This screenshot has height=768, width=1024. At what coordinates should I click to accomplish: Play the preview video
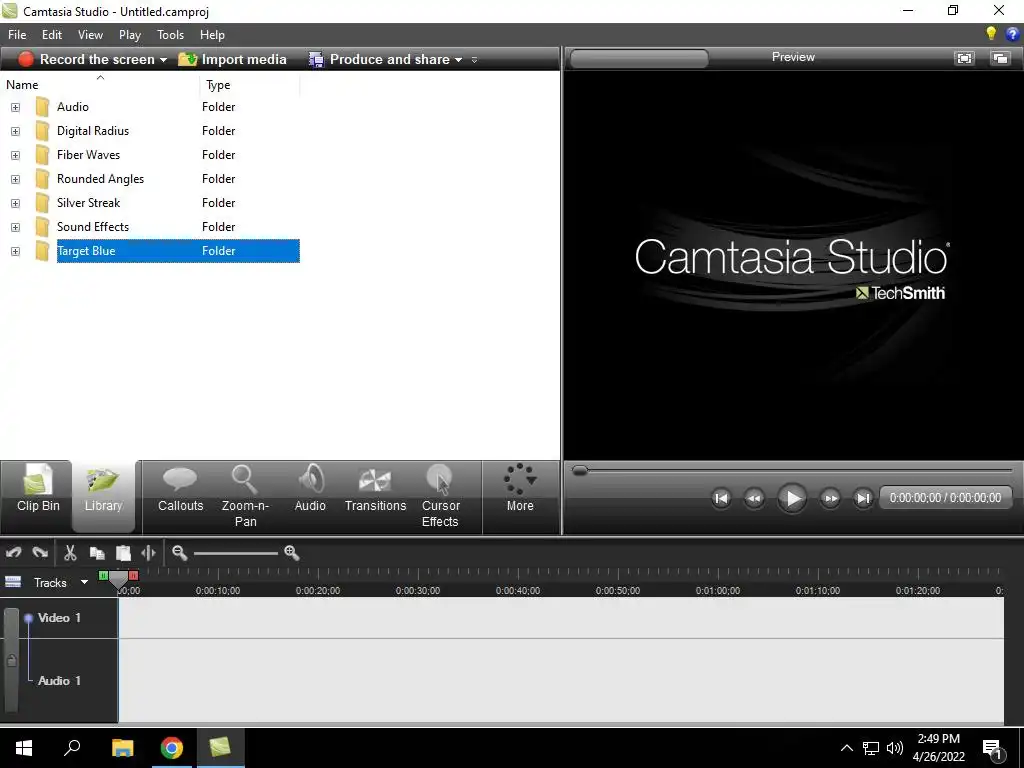792,498
